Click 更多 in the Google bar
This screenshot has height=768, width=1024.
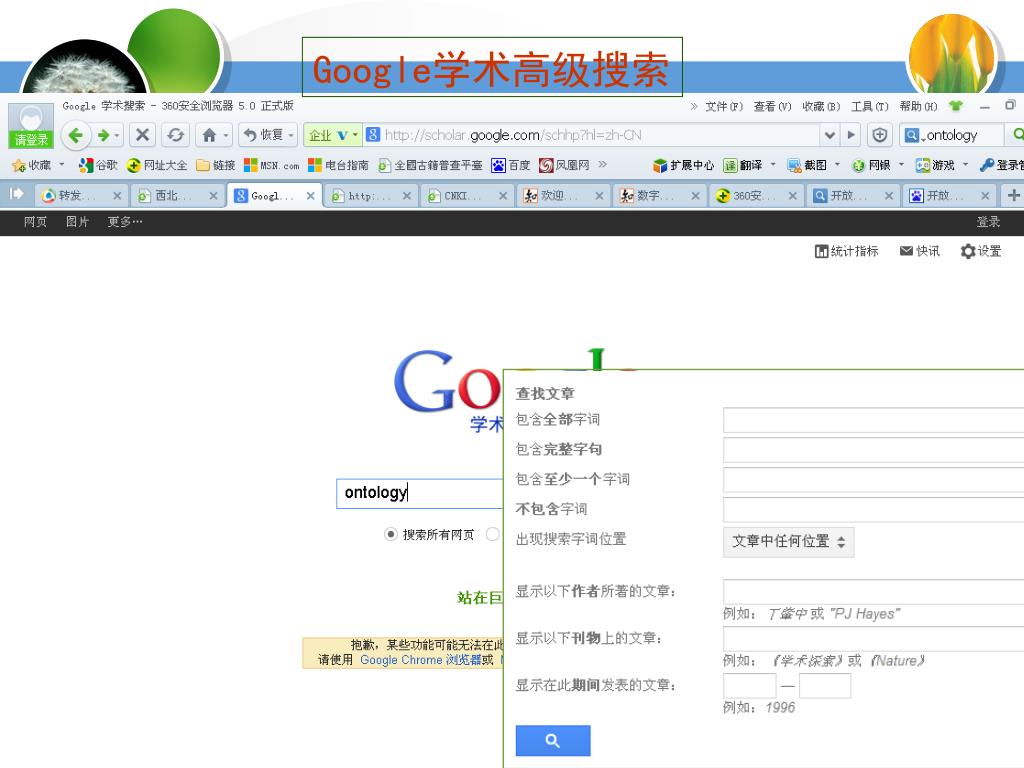[125, 222]
